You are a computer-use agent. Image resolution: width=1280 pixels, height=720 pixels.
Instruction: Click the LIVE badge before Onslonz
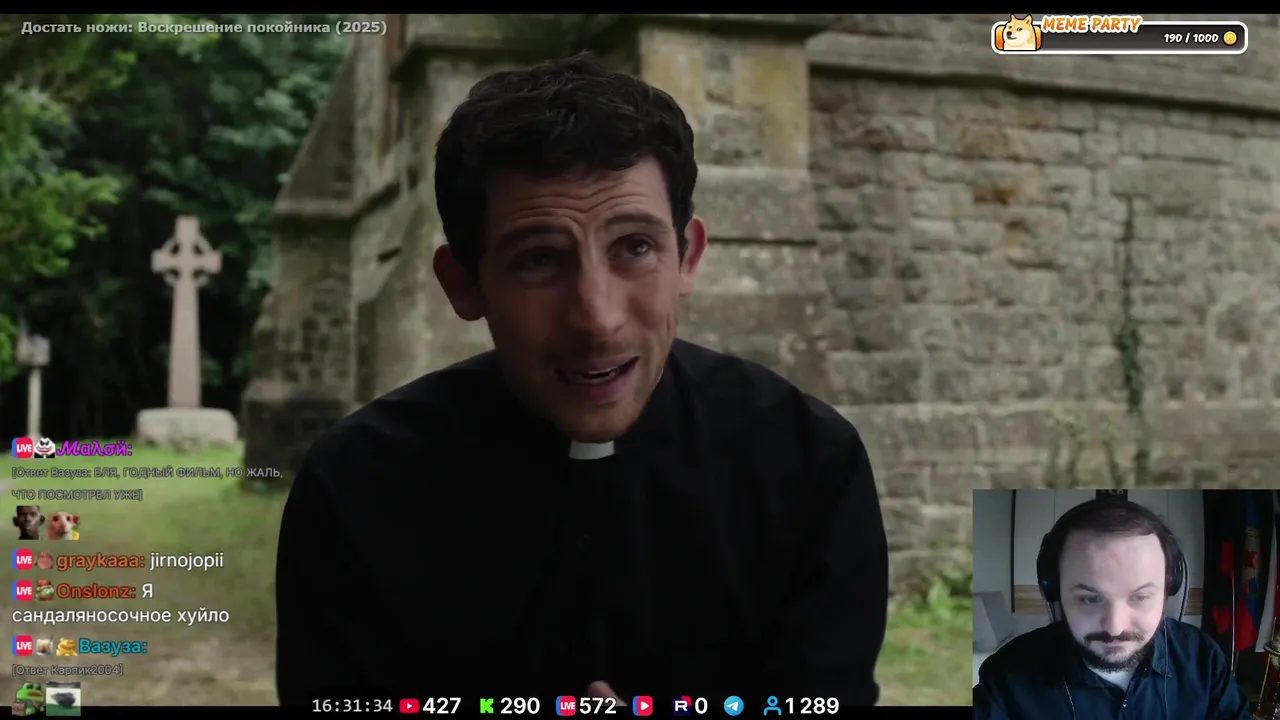click(x=23, y=591)
